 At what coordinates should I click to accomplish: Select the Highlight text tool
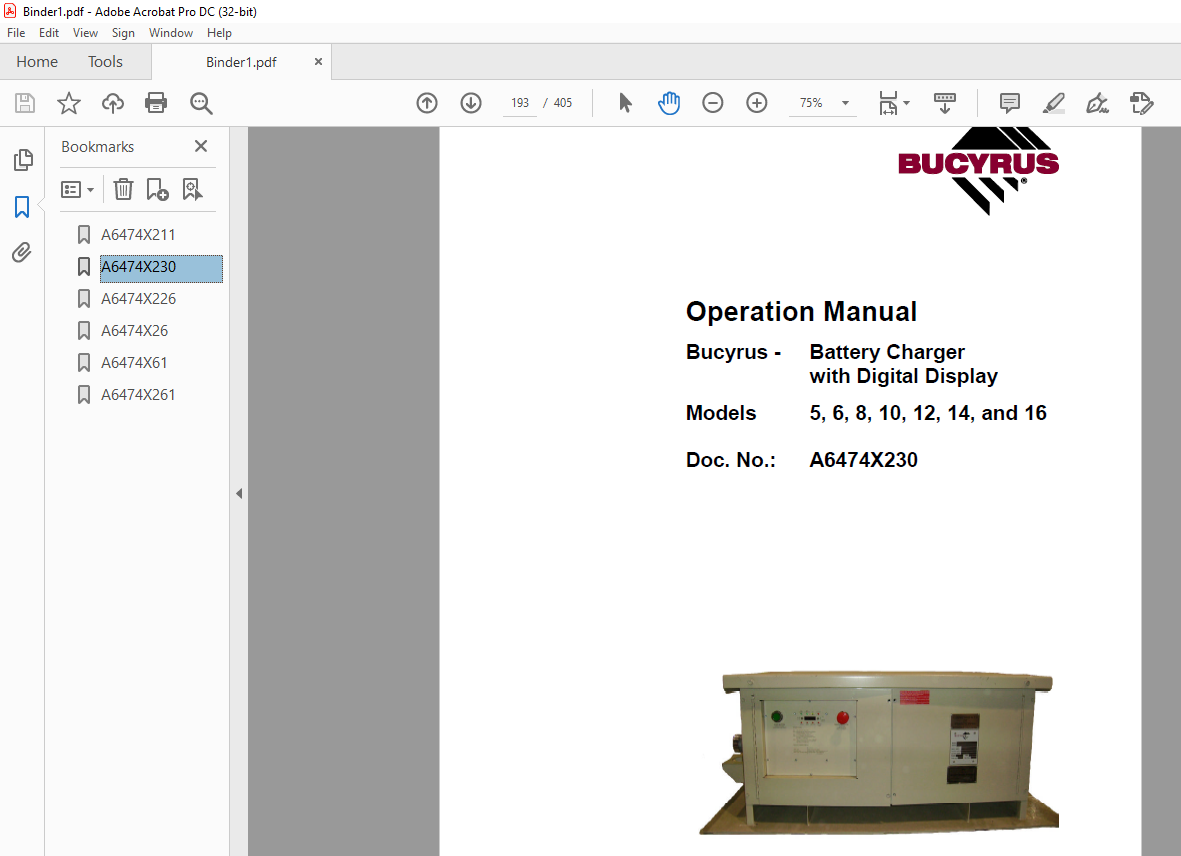click(1054, 103)
